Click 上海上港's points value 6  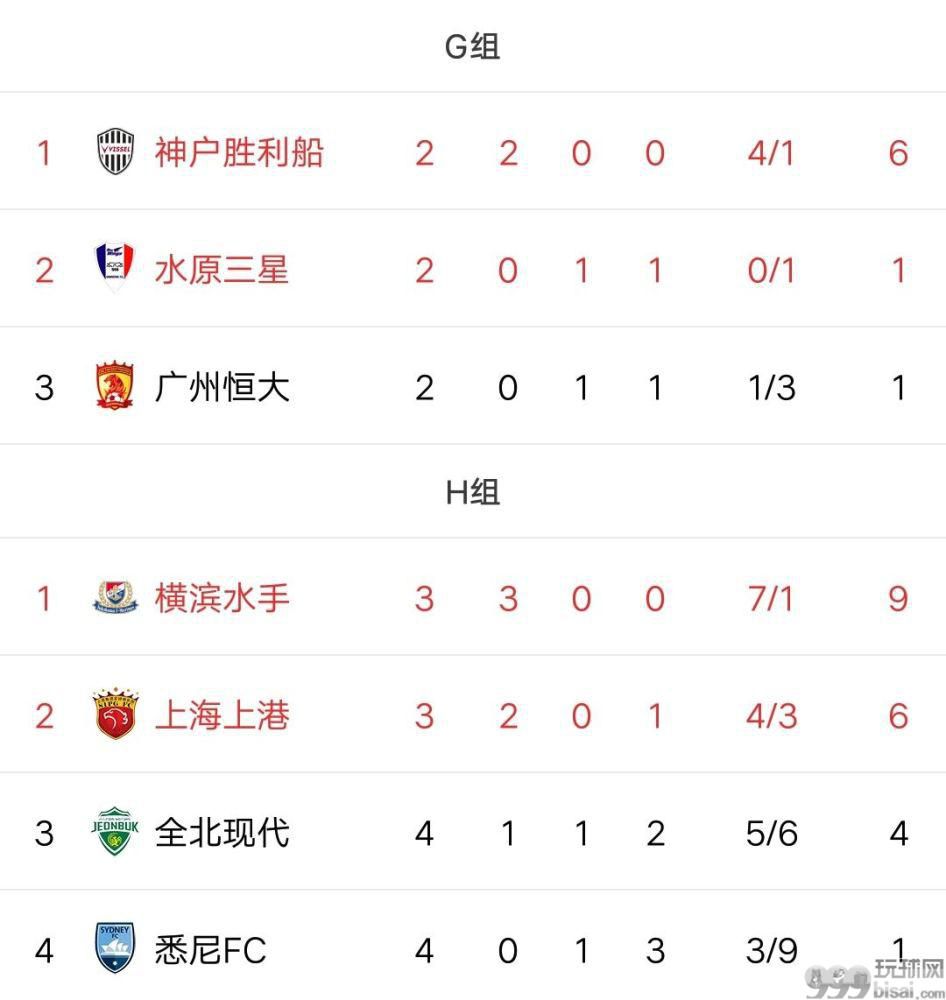point(898,716)
